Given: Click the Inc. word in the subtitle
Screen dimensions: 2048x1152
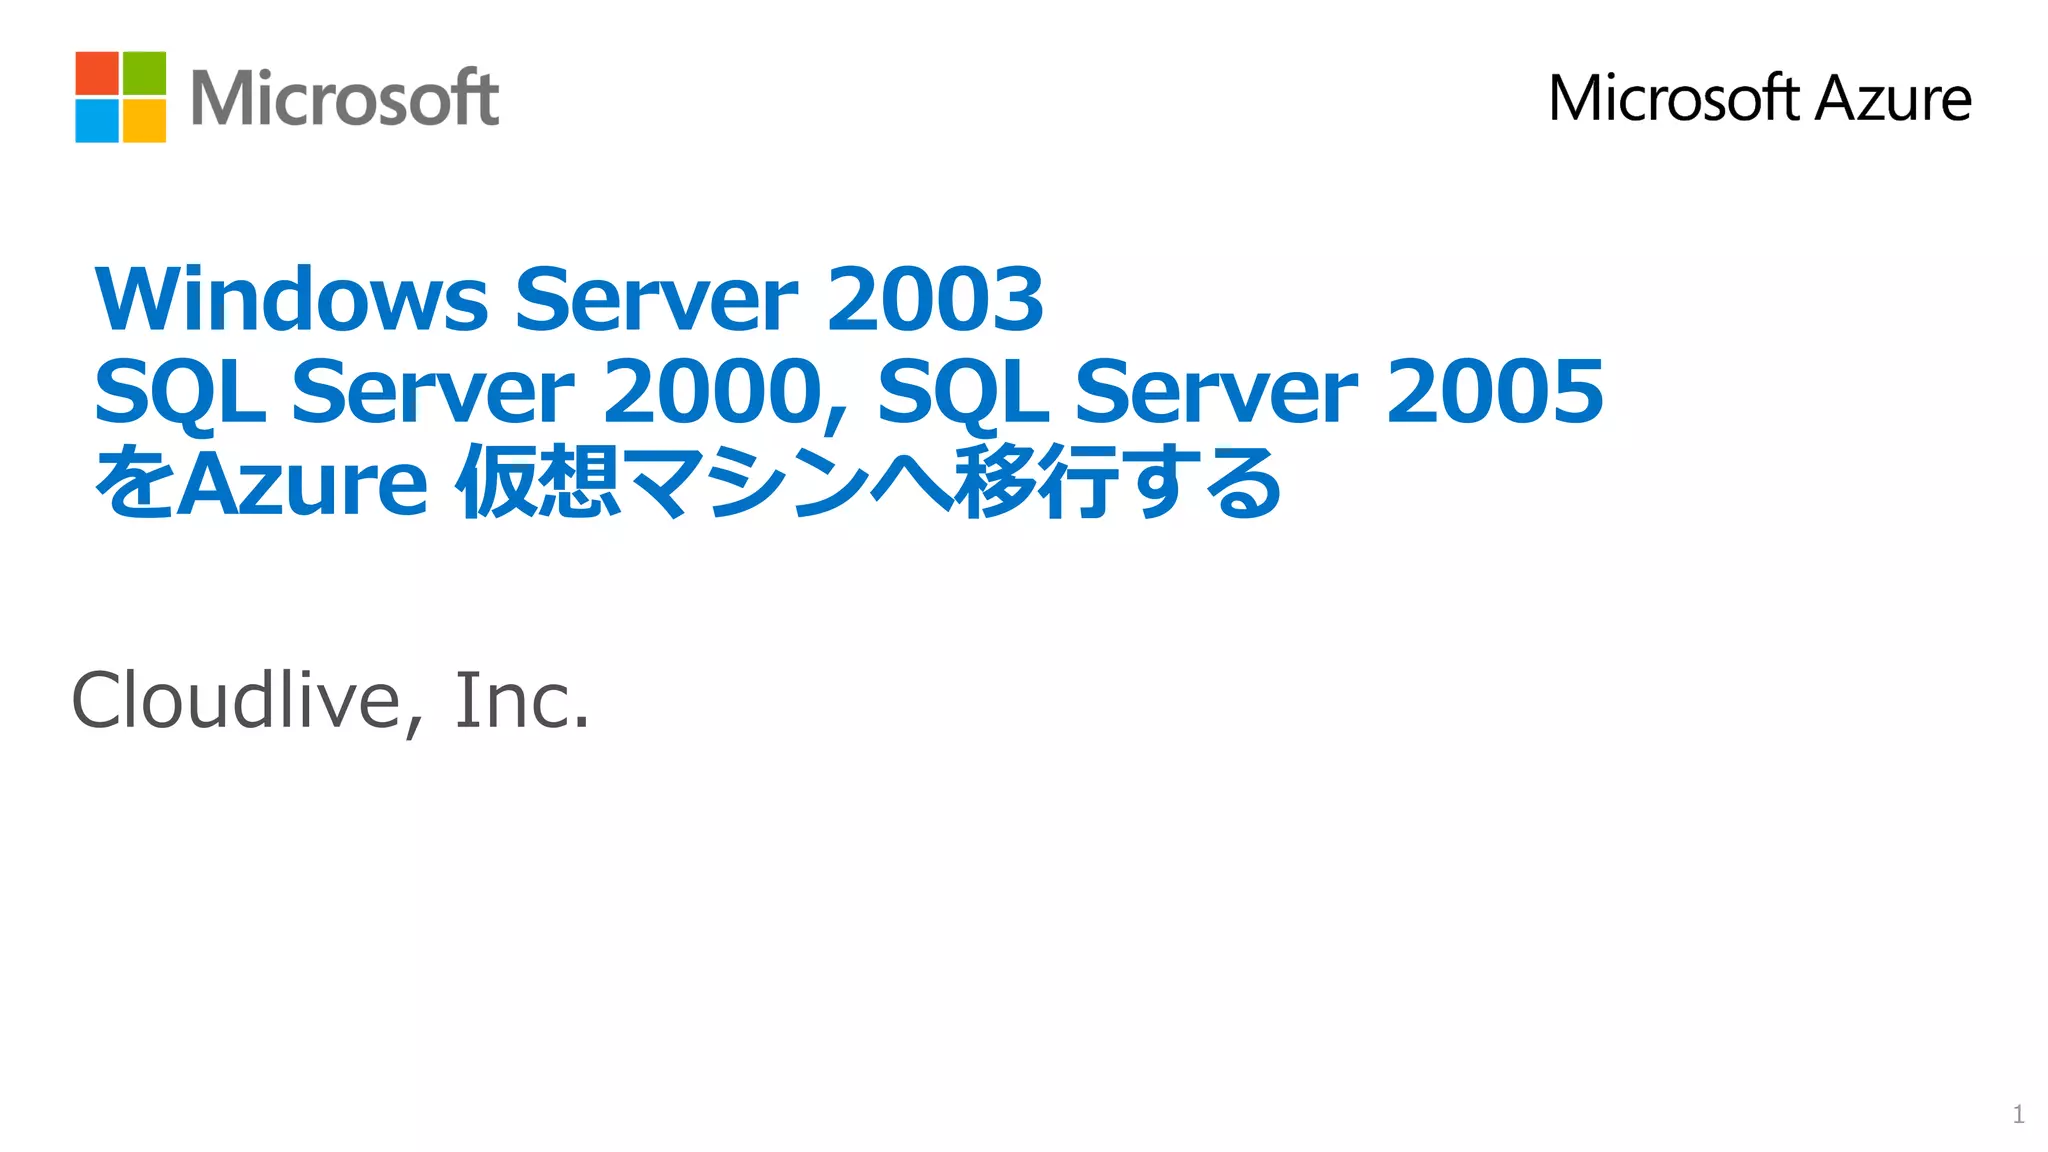Looking at the screenshot, I should pyautogui.click(x=521, y=701).
